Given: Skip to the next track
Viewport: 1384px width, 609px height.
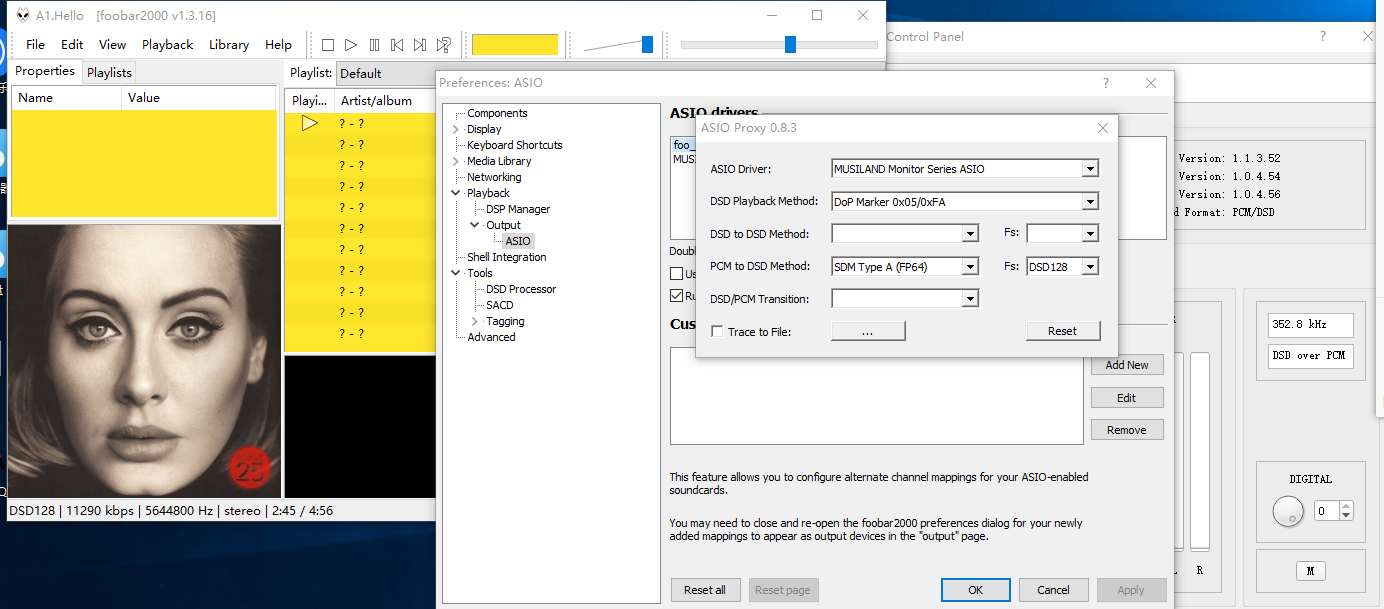Looking at the screenshot, I should [420, 45].
